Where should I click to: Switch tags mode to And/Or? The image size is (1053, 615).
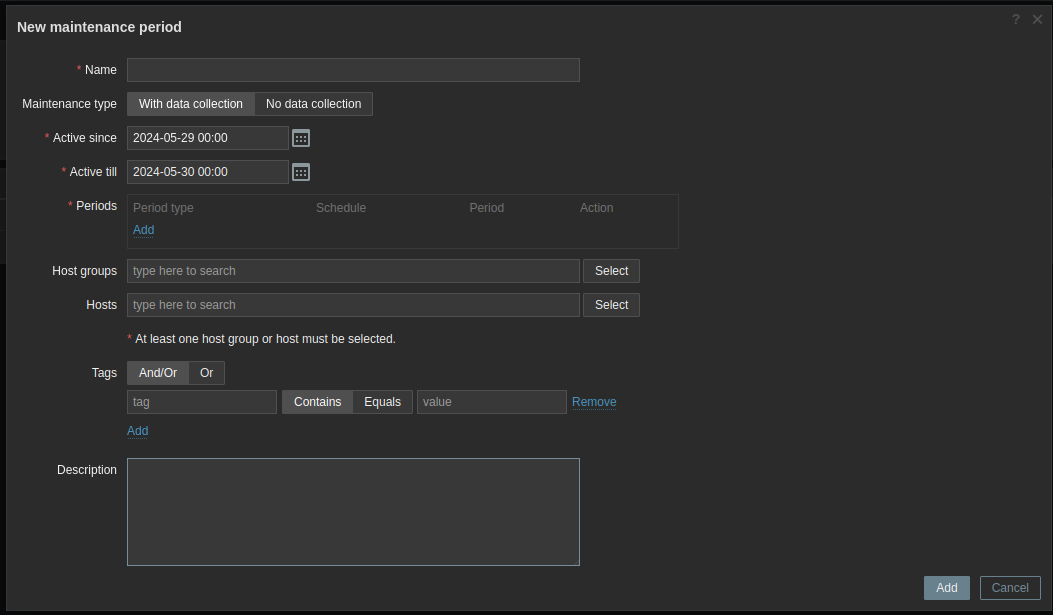158,373
